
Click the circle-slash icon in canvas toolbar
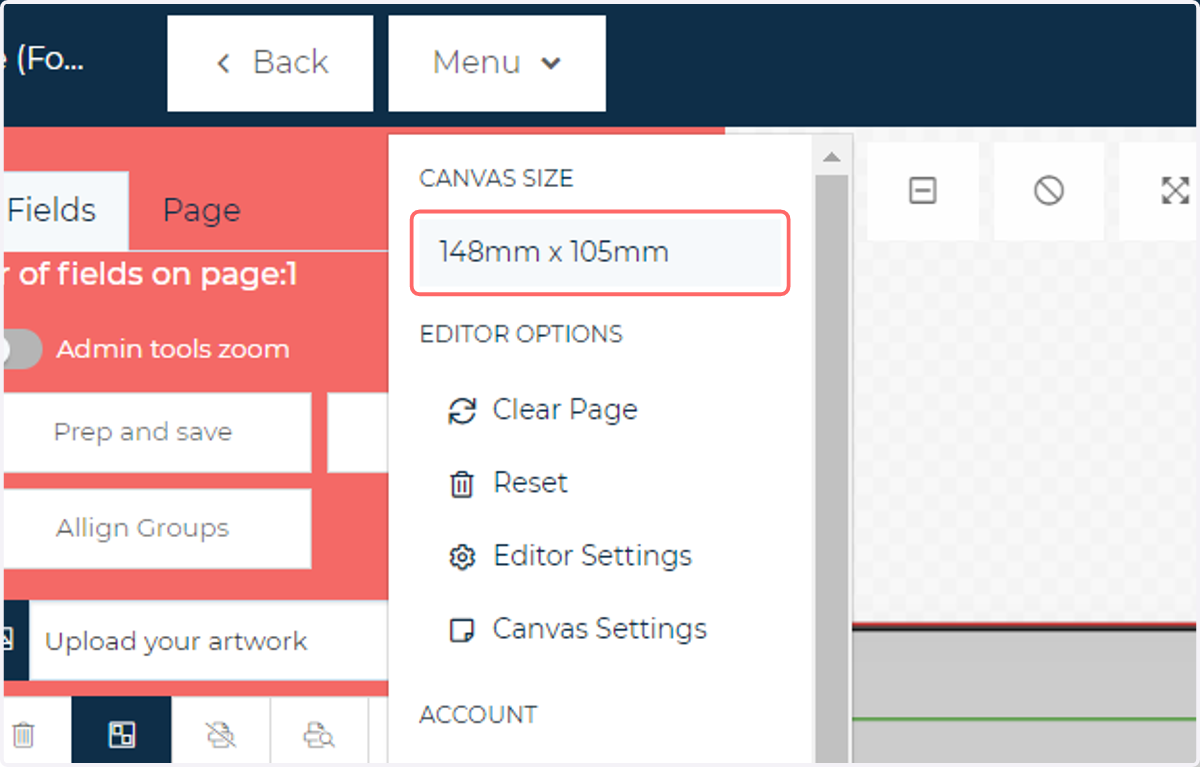click(1049, 190)
